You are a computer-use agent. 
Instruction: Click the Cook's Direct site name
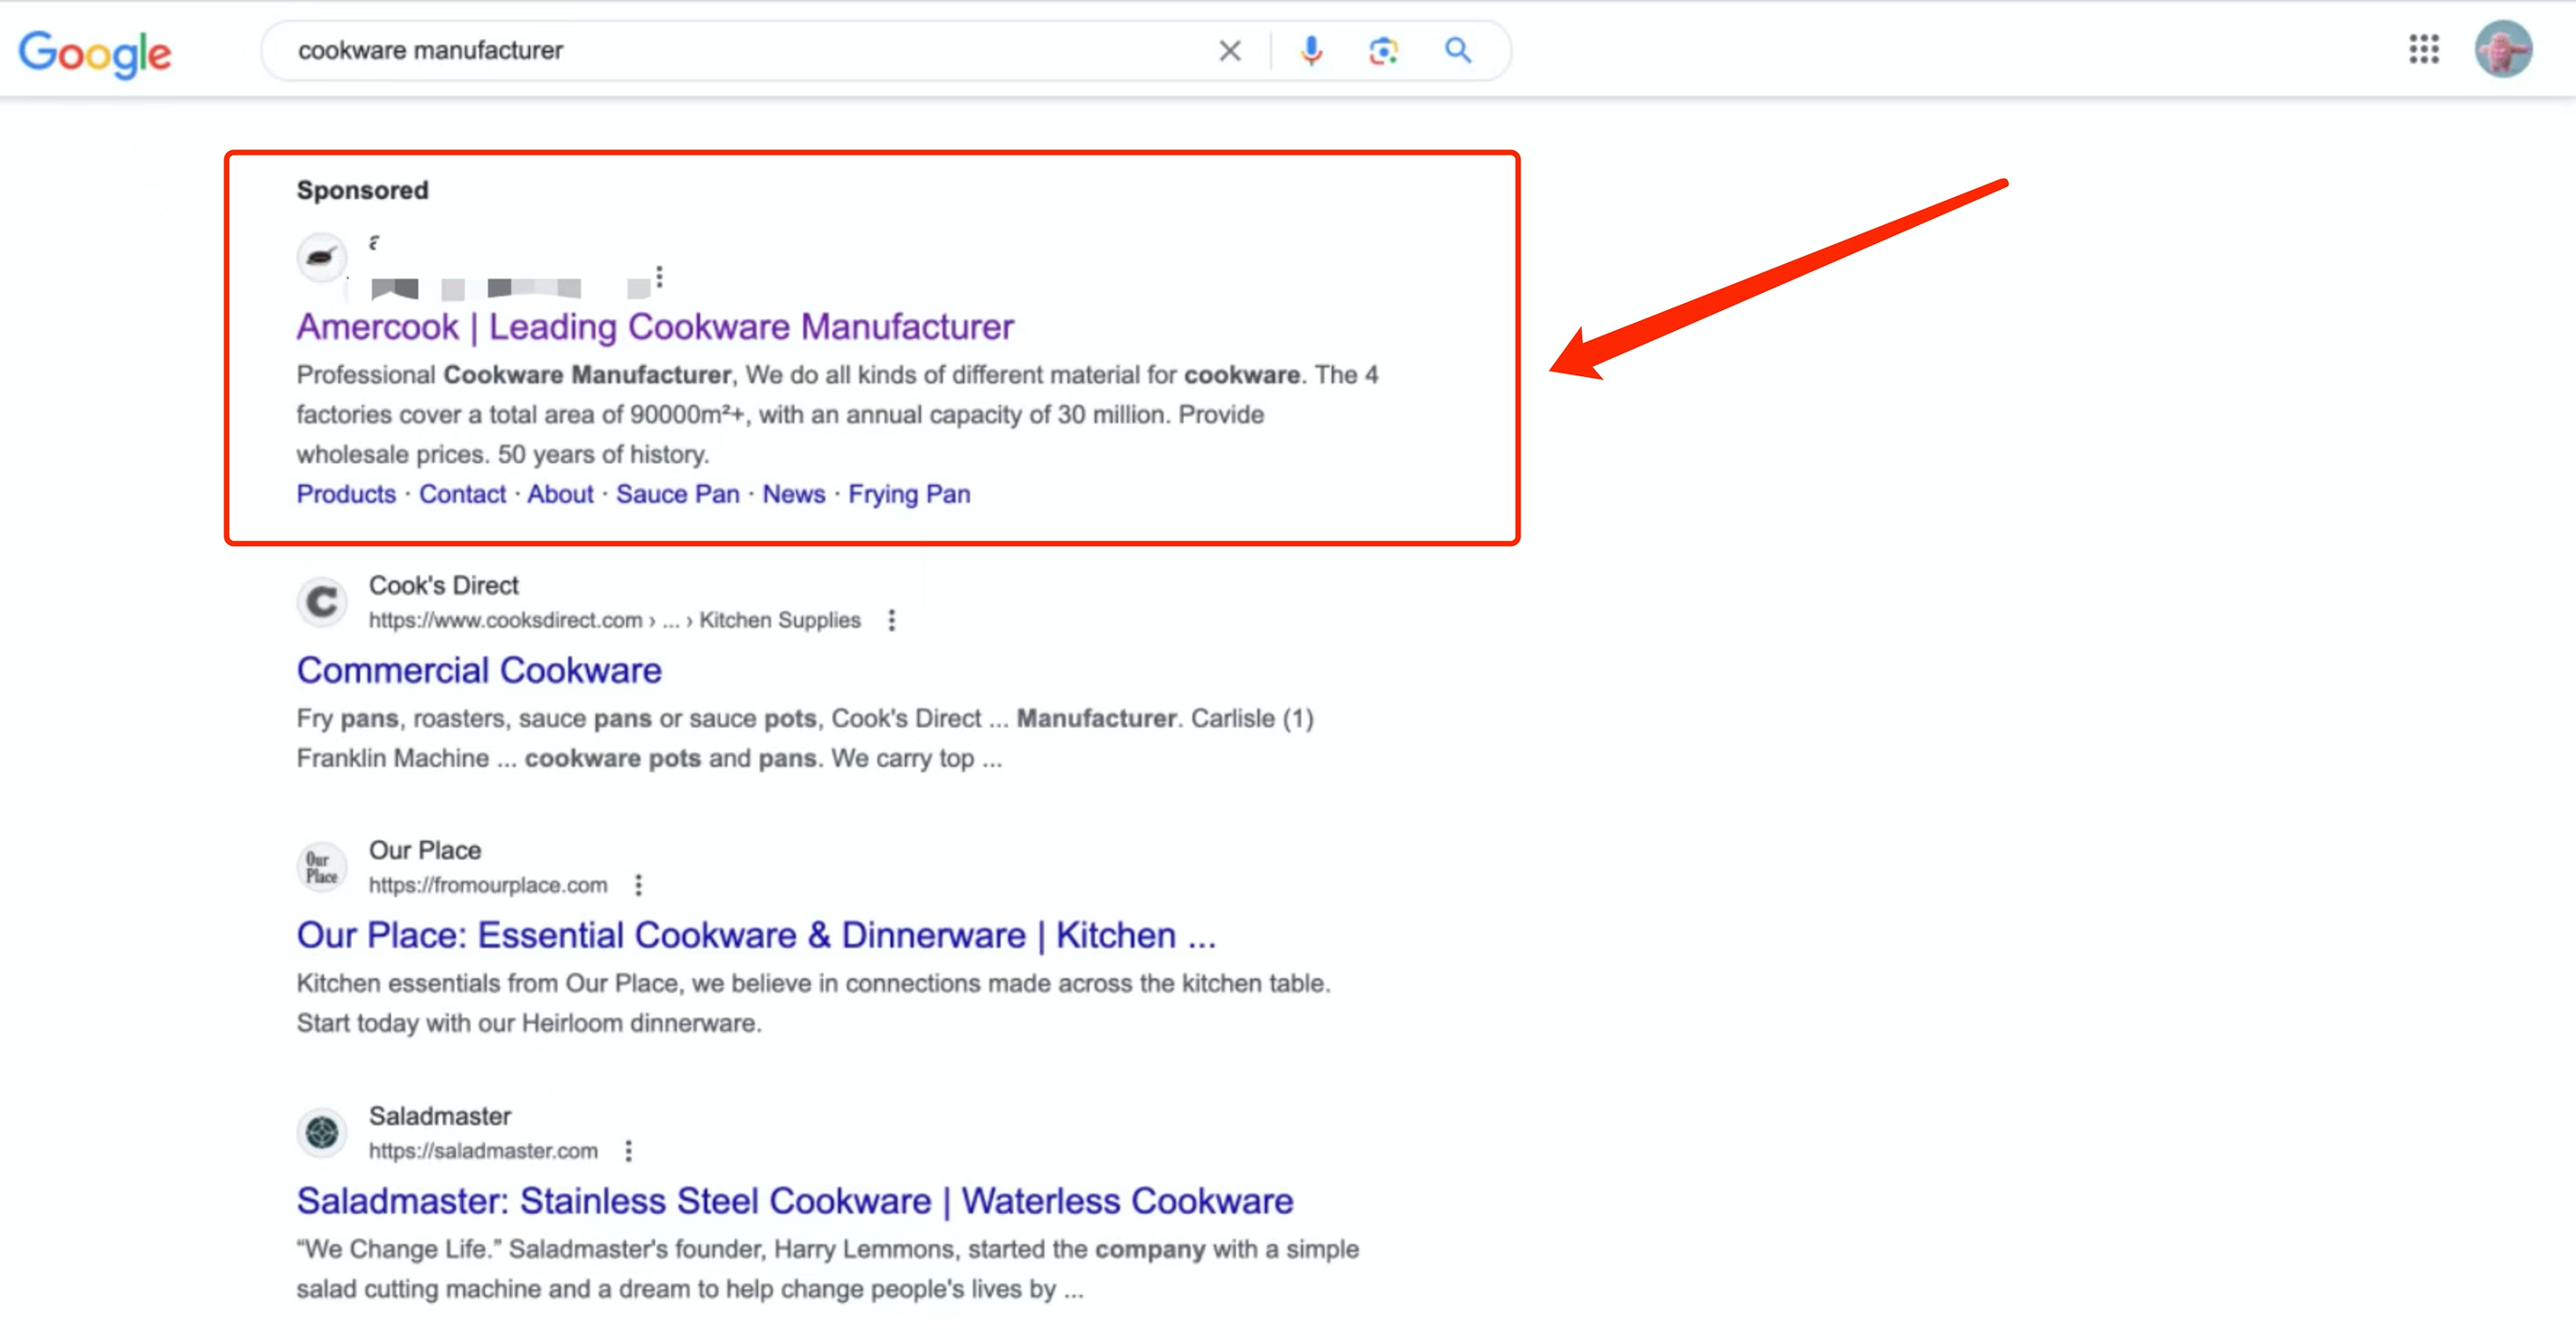pos(444,585)
